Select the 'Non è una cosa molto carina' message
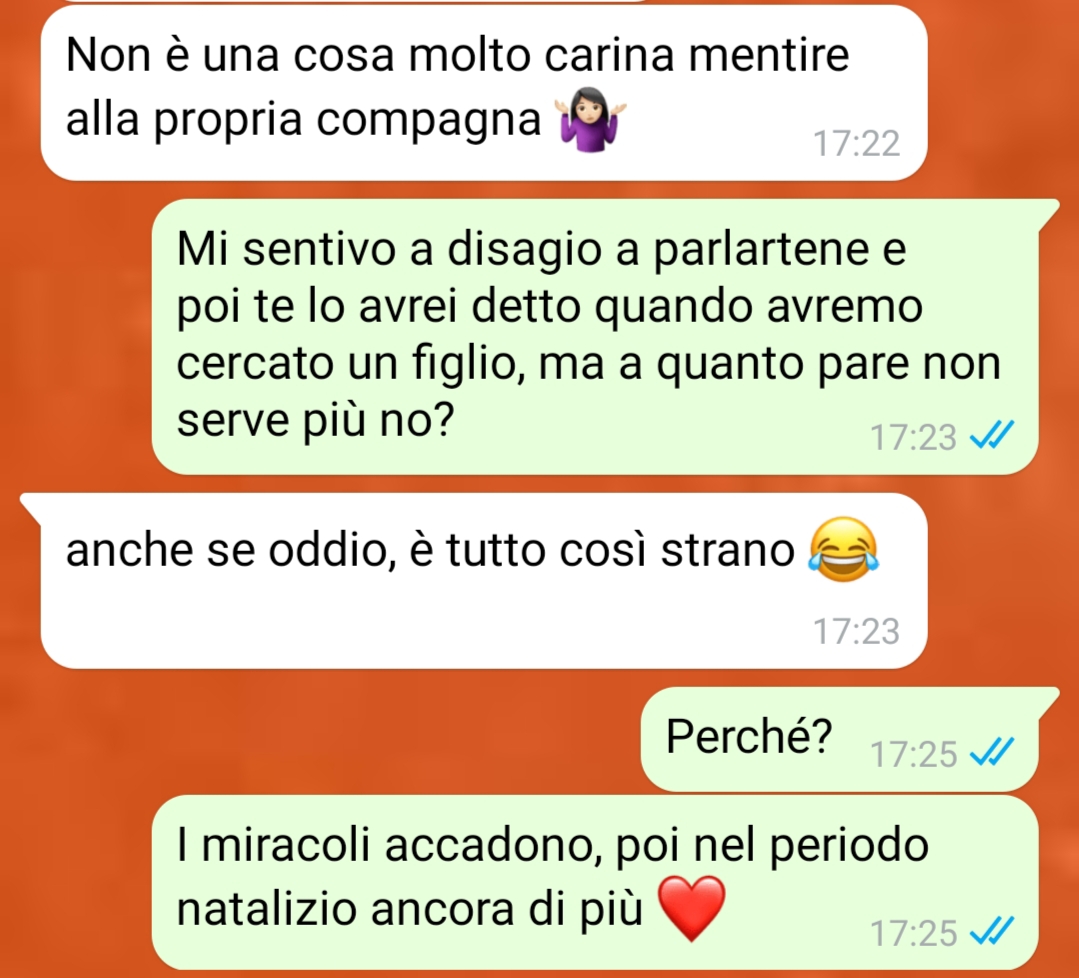 pyautogui.click(x=484, y=93)
